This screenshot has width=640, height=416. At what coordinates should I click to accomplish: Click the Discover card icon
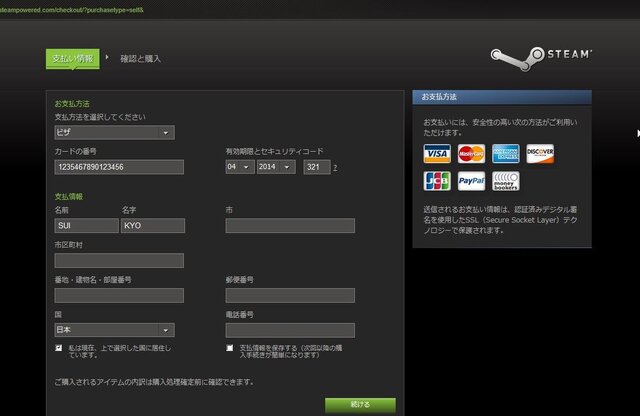click(540, 153)
